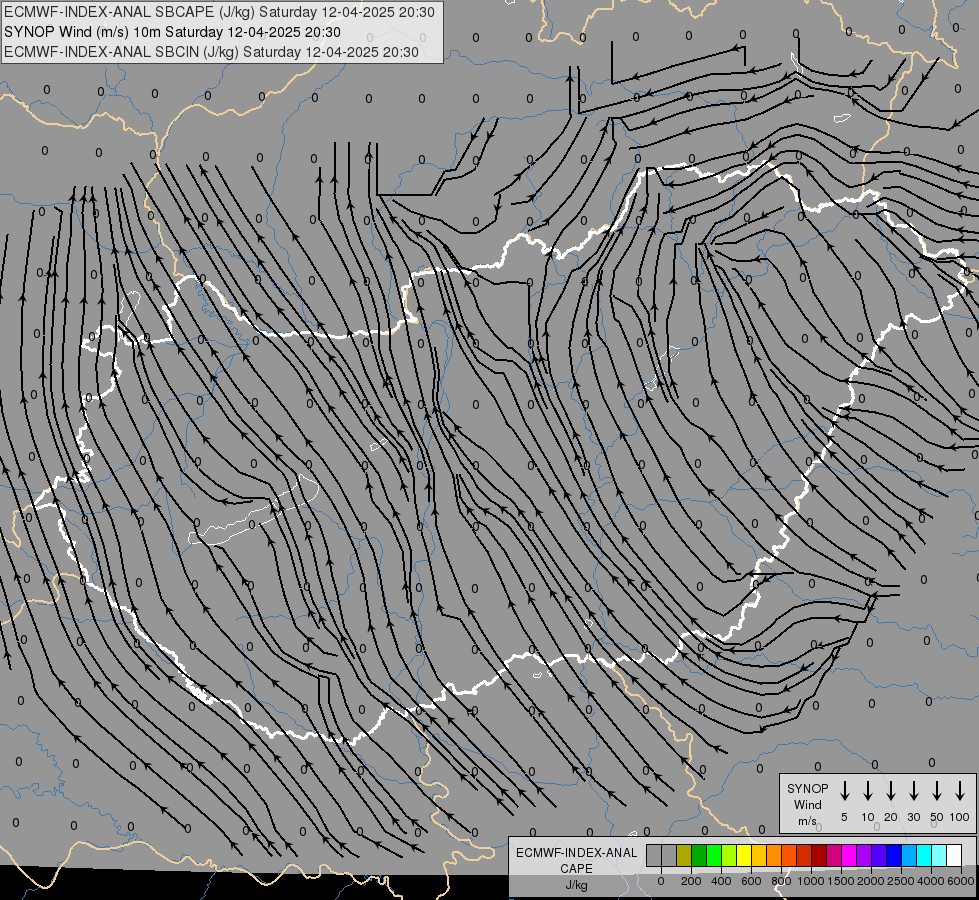Pick the indigo swatch right of 2000 tick
The height and width of the screenshot is (900, 979).
tap(878, 855)
